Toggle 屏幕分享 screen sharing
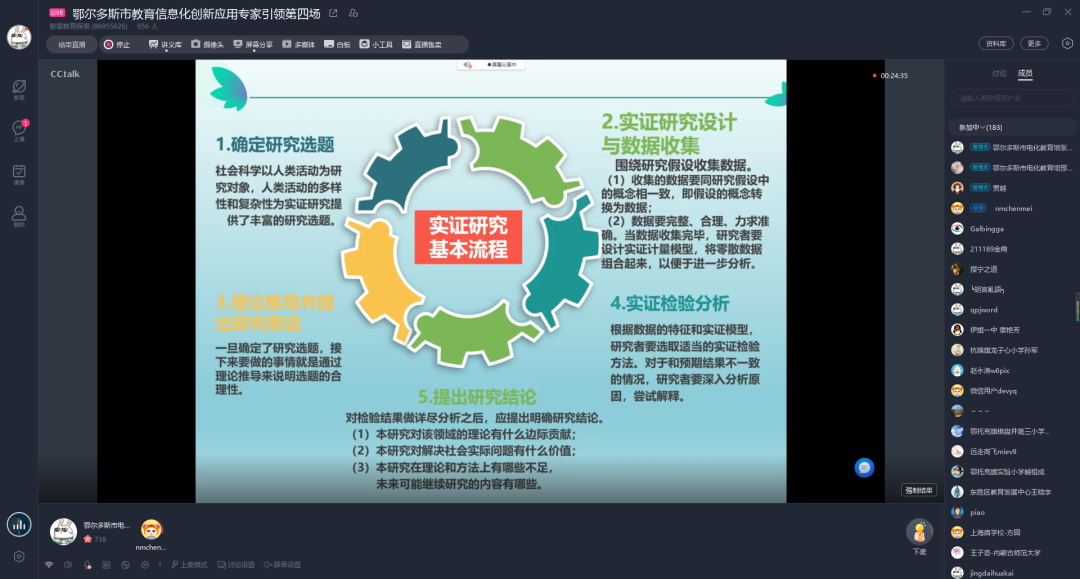 point(253,45)
